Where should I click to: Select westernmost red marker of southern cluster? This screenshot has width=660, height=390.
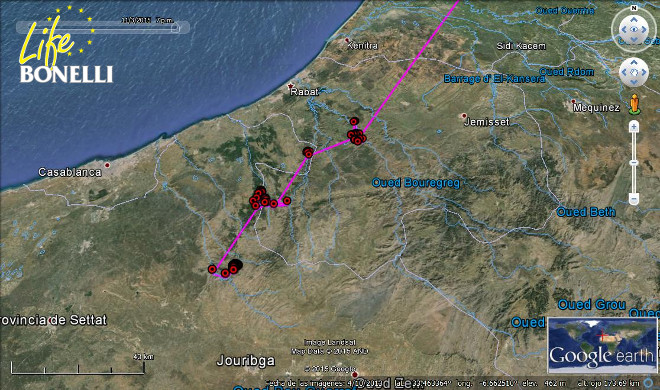[212, 269]
